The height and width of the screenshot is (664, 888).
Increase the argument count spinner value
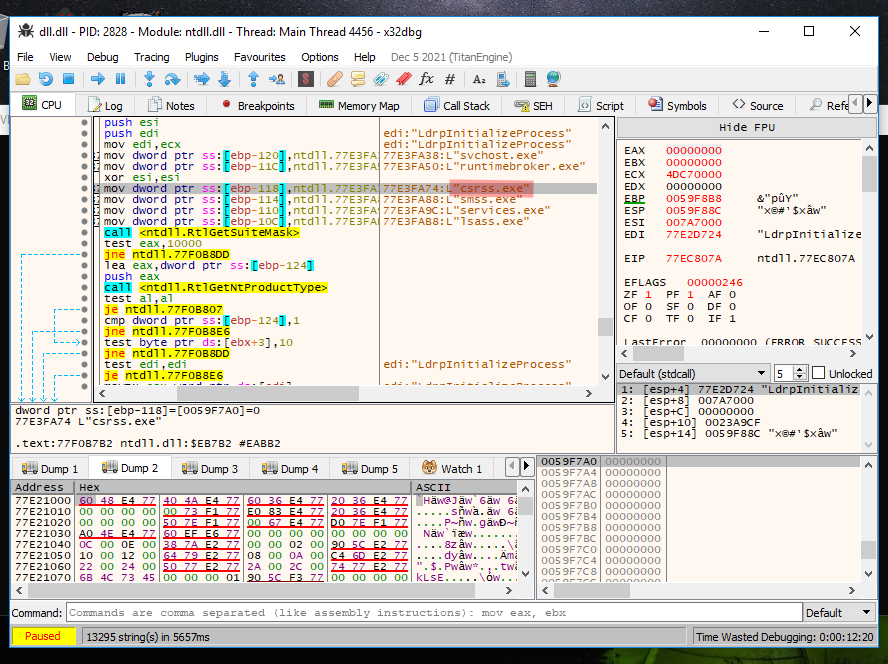[800, 370]
